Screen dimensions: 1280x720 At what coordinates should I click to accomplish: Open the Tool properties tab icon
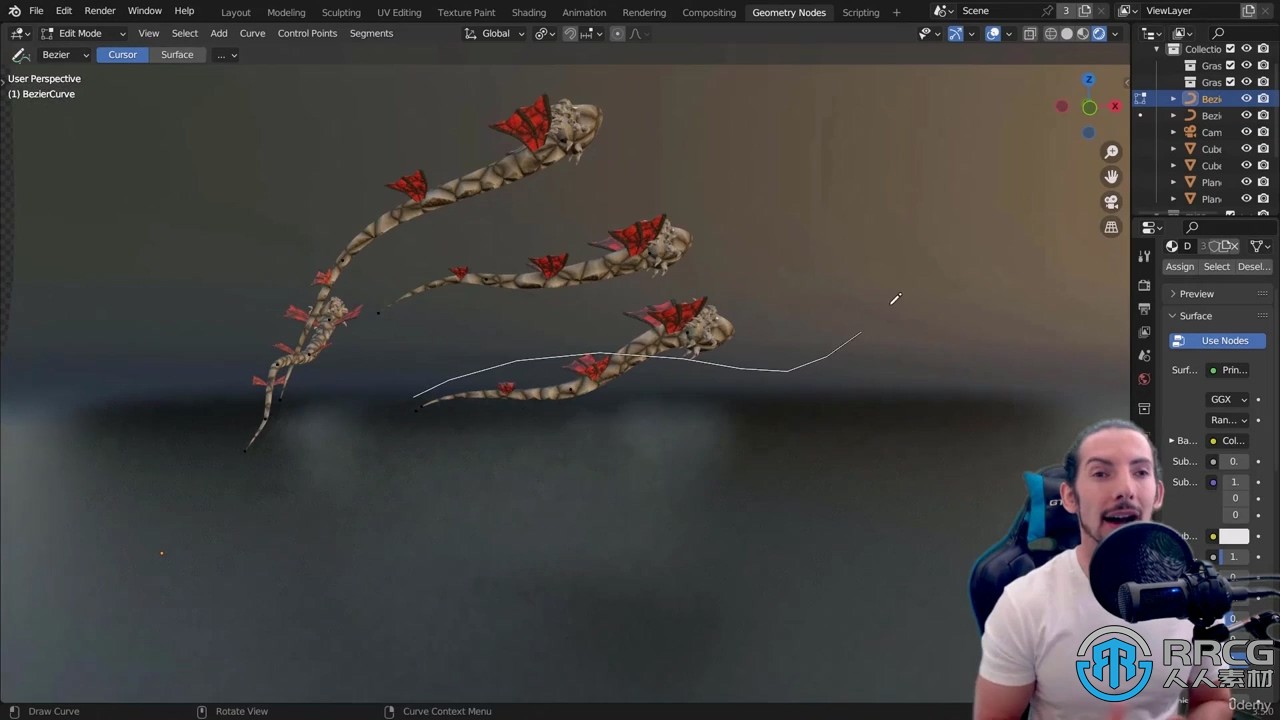(1144, 257)
